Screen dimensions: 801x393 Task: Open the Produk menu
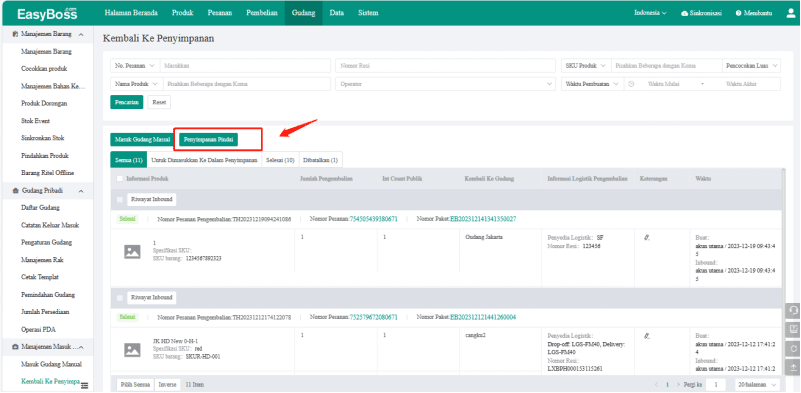pos(182,13)
